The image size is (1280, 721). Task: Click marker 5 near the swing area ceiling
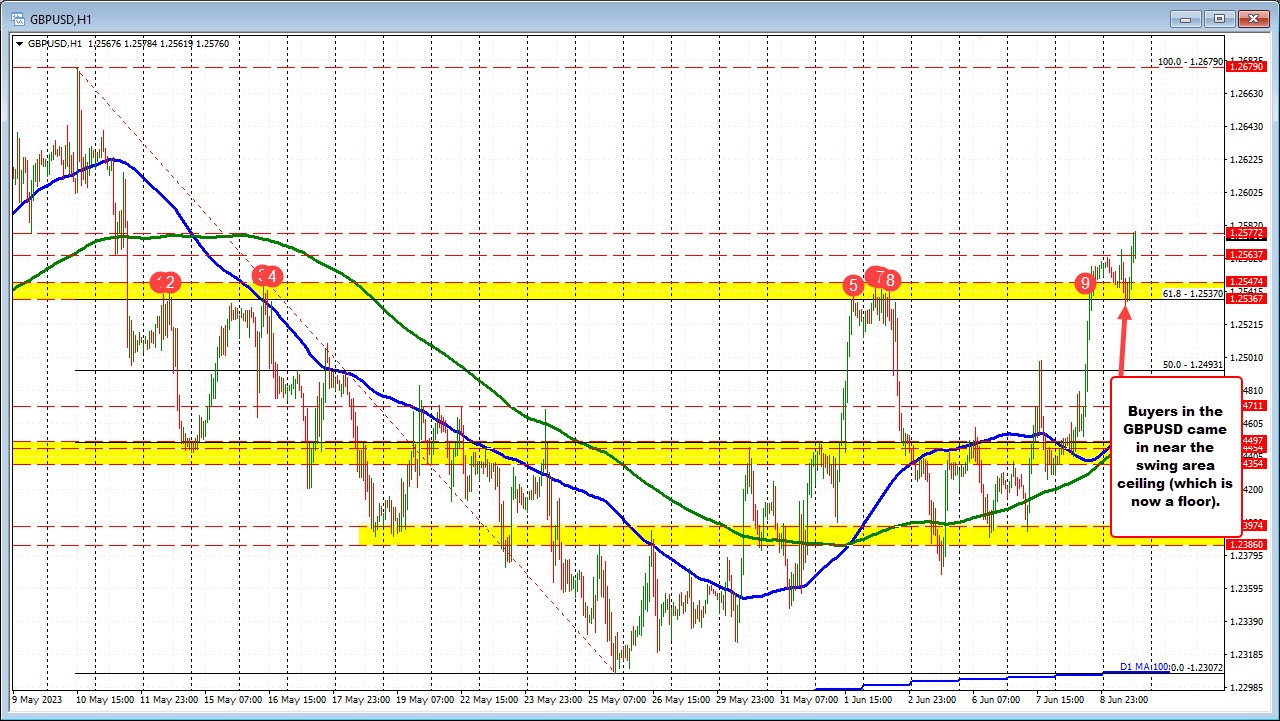click(853, 285)
